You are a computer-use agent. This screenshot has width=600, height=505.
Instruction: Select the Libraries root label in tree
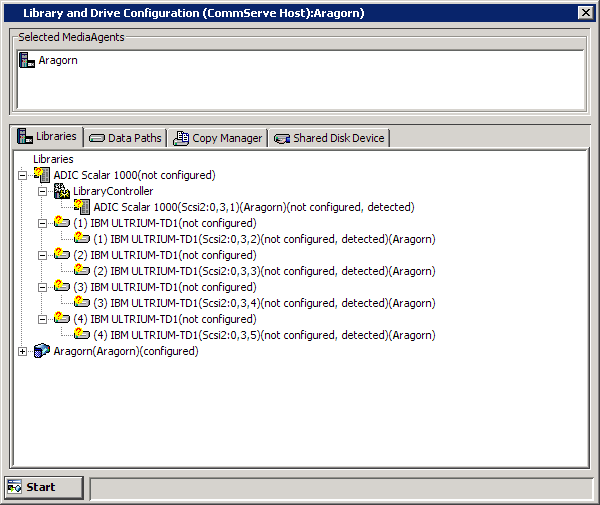[x=53, y=159]
